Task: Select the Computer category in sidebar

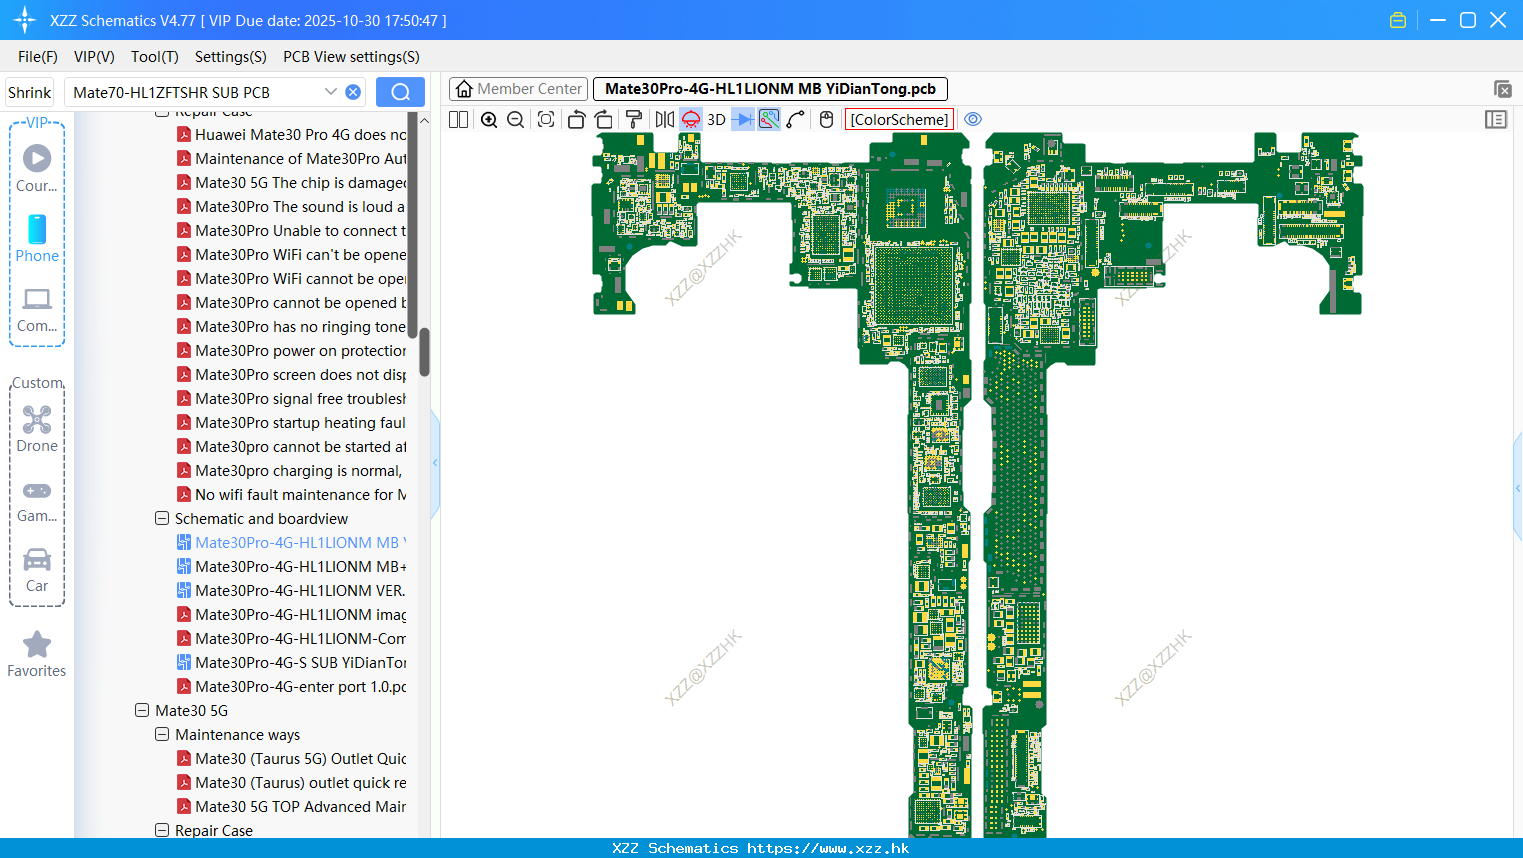Action: pyautogui.click(x=37, y=309)
